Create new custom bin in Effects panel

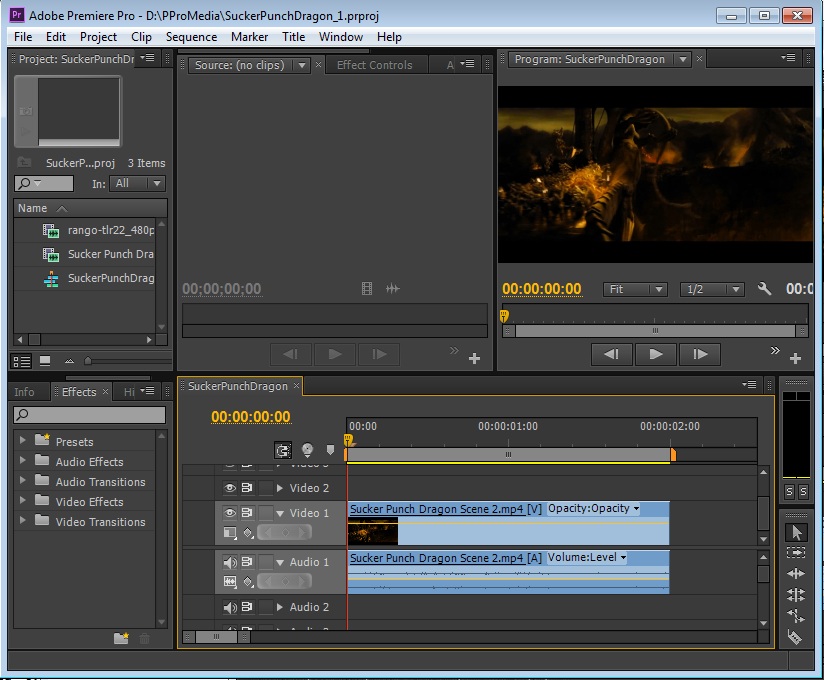tap(121, 638)
